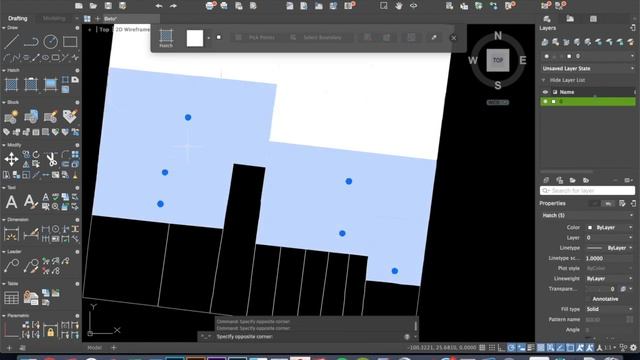Click the Save icon in top toolbar
Image resolution: width=640 pixels, height=360 pixels.
click(108, 6)
